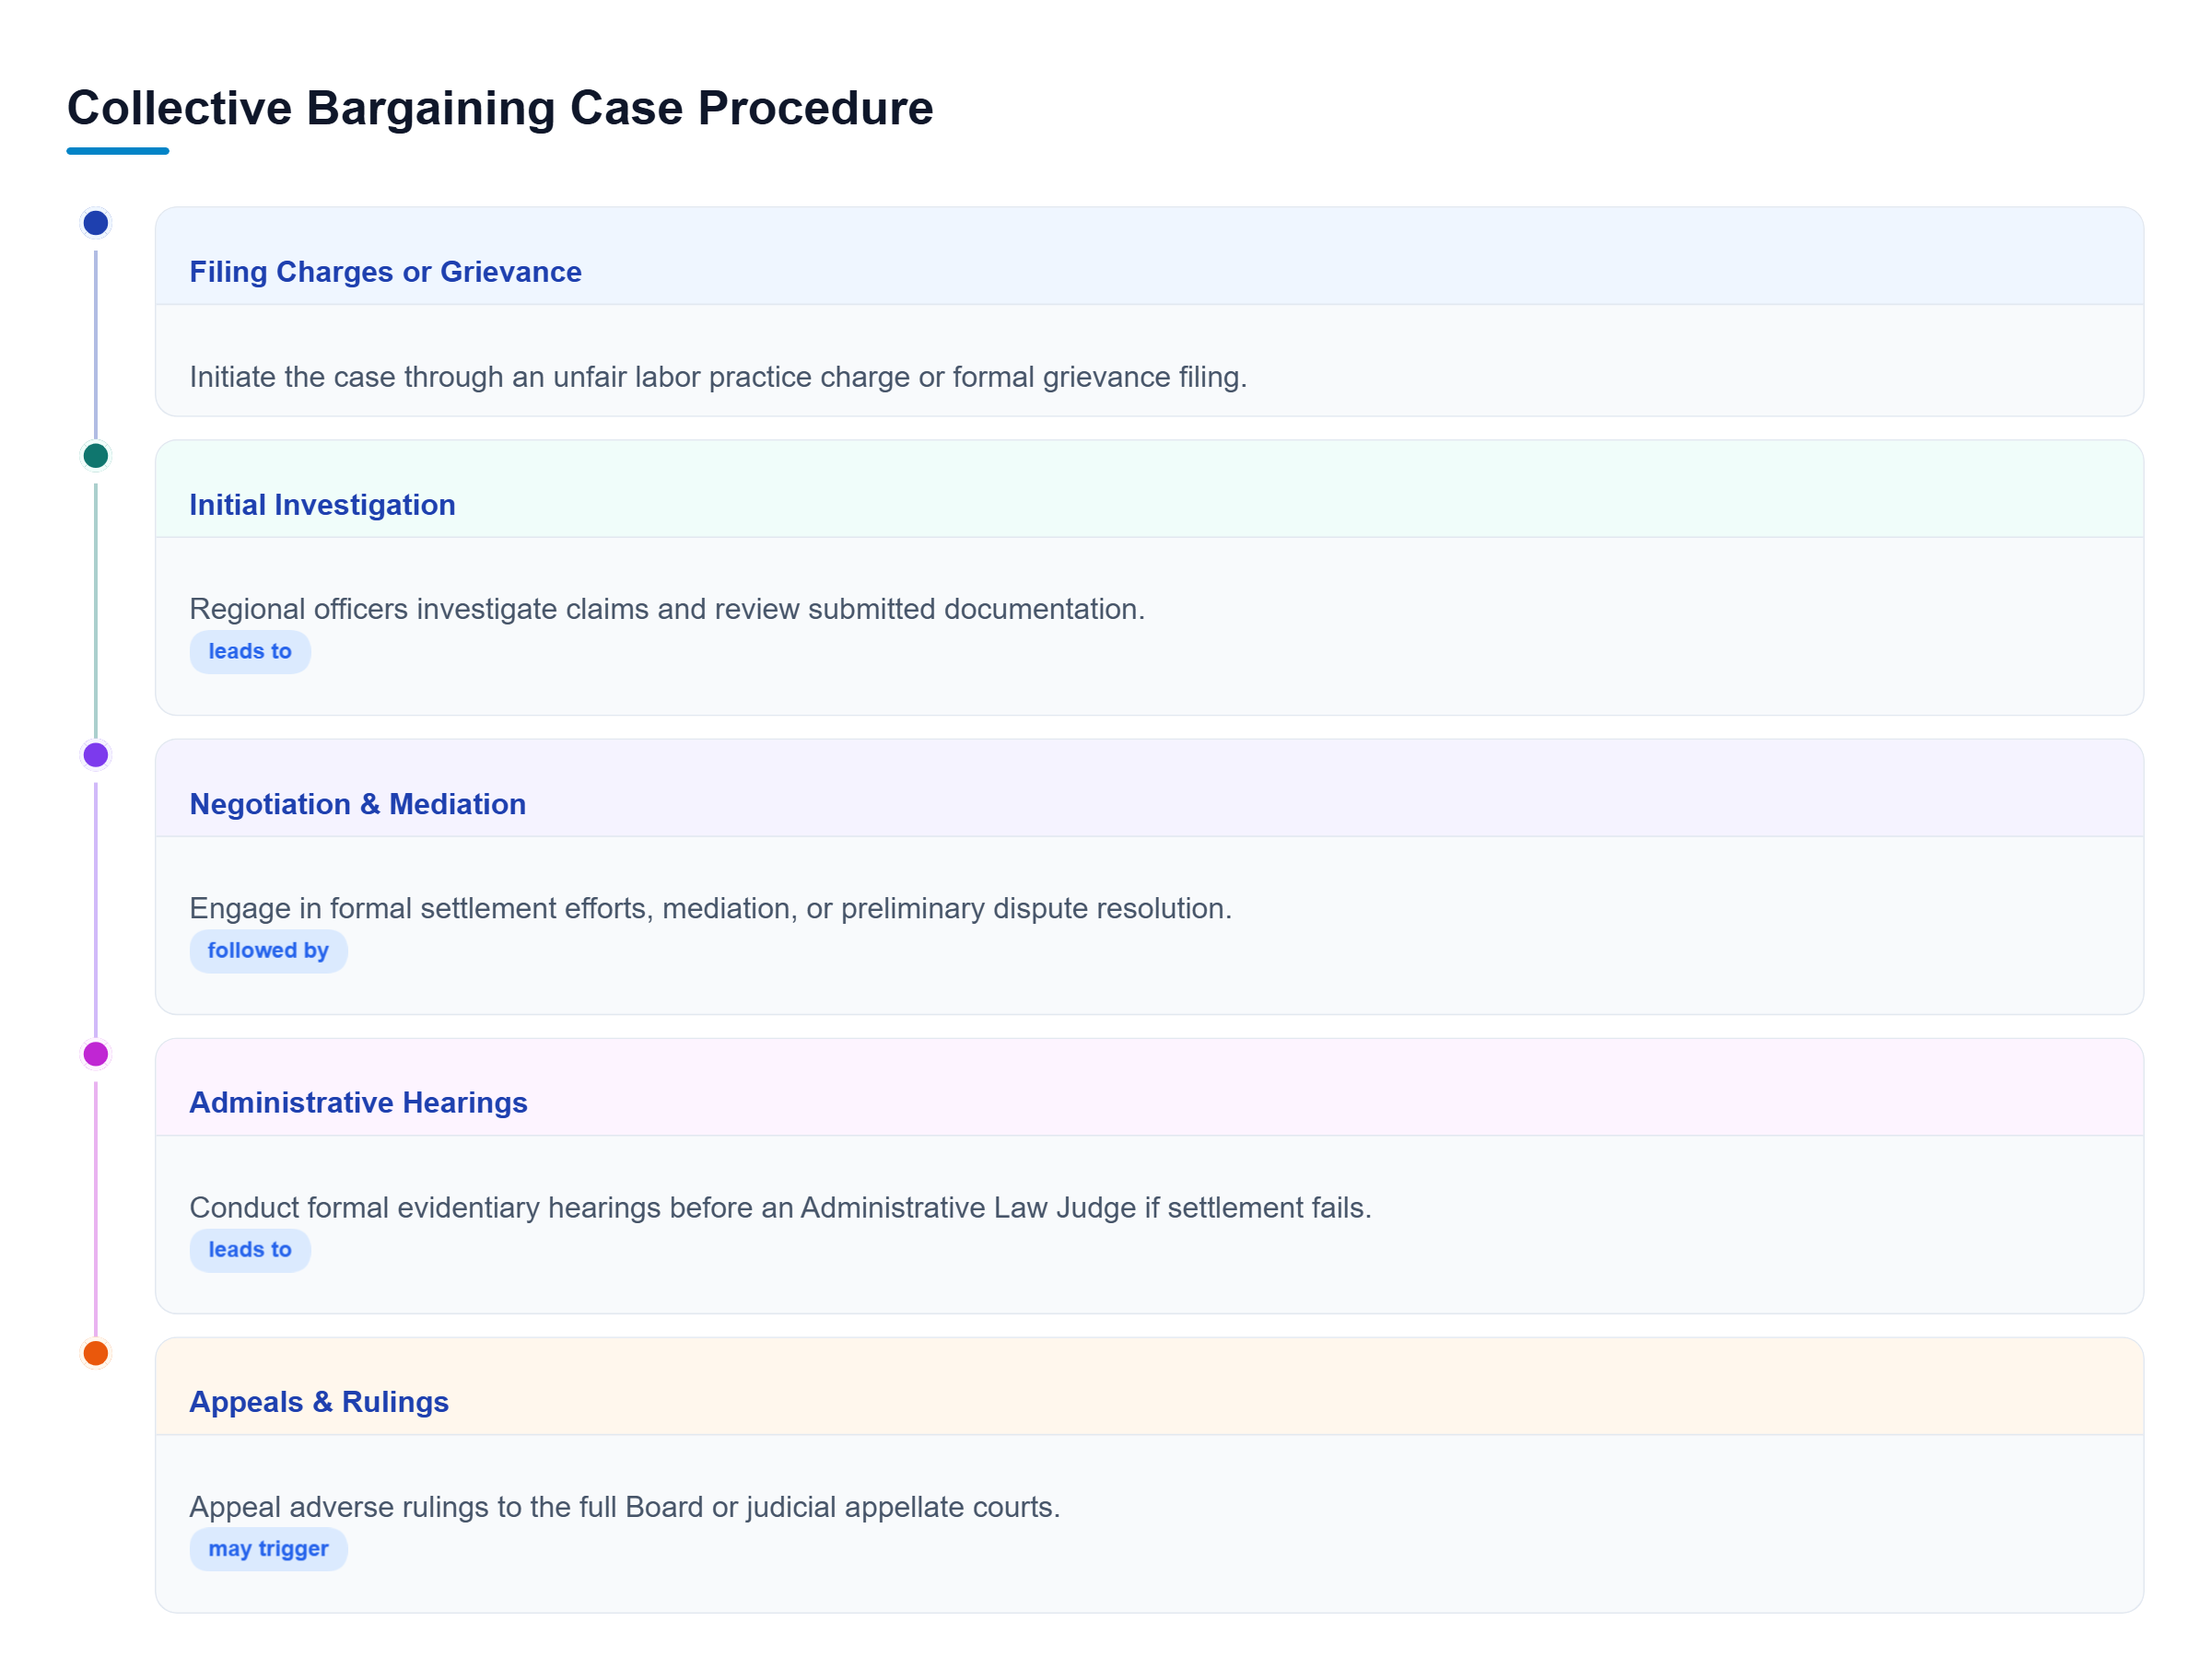Click the text 'Conduct formal evidentiary hearings'
Image resolution: width=2211 pixels, height=1680 pixels.
point(425,1208)
